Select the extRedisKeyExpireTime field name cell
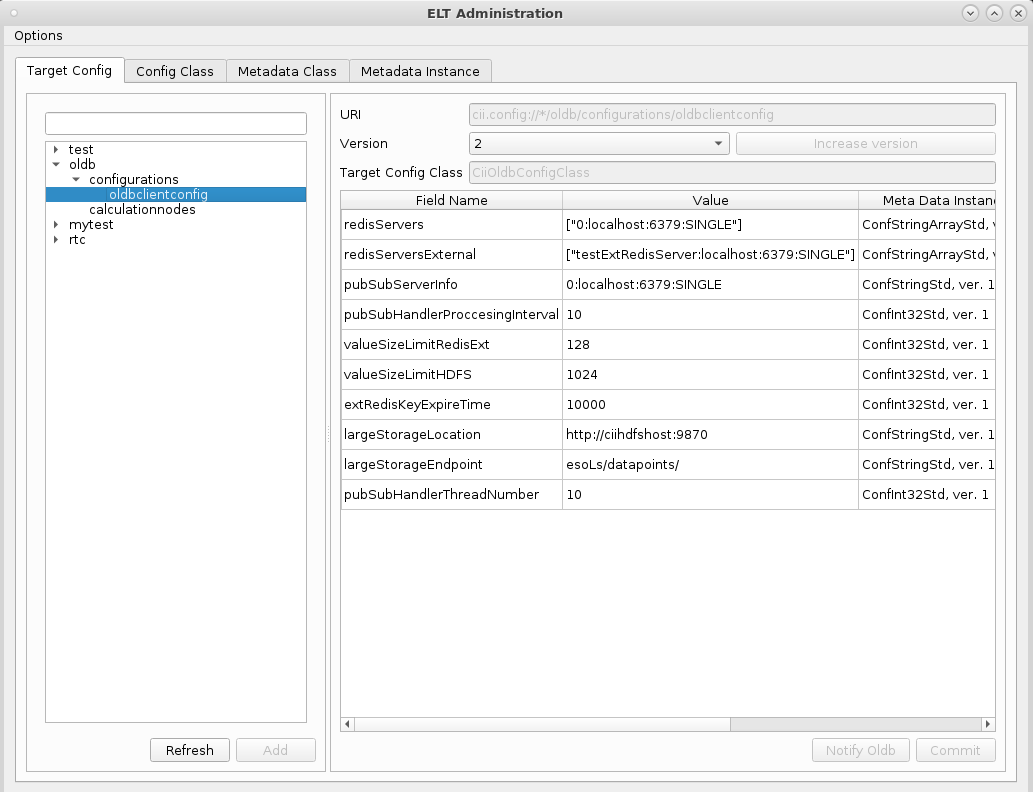This screenshot has height=792, width=1033. (452, 405)
